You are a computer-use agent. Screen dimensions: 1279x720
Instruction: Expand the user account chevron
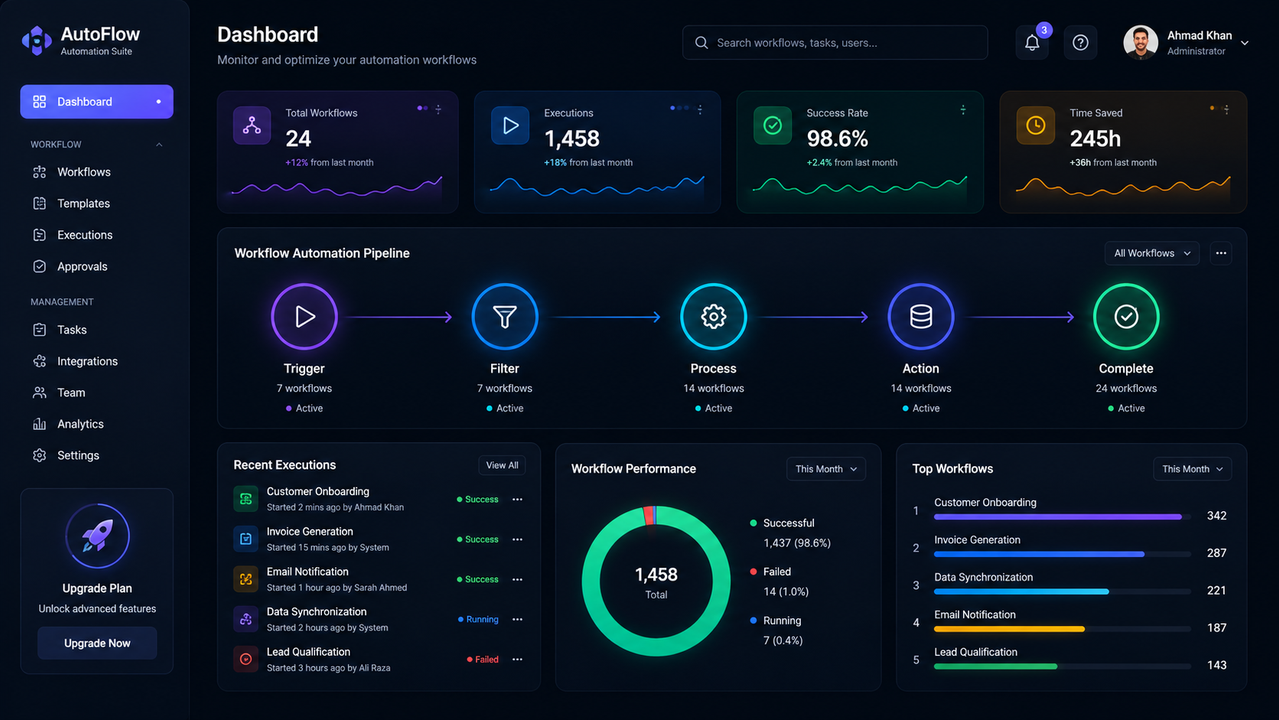coord(1245,43)
